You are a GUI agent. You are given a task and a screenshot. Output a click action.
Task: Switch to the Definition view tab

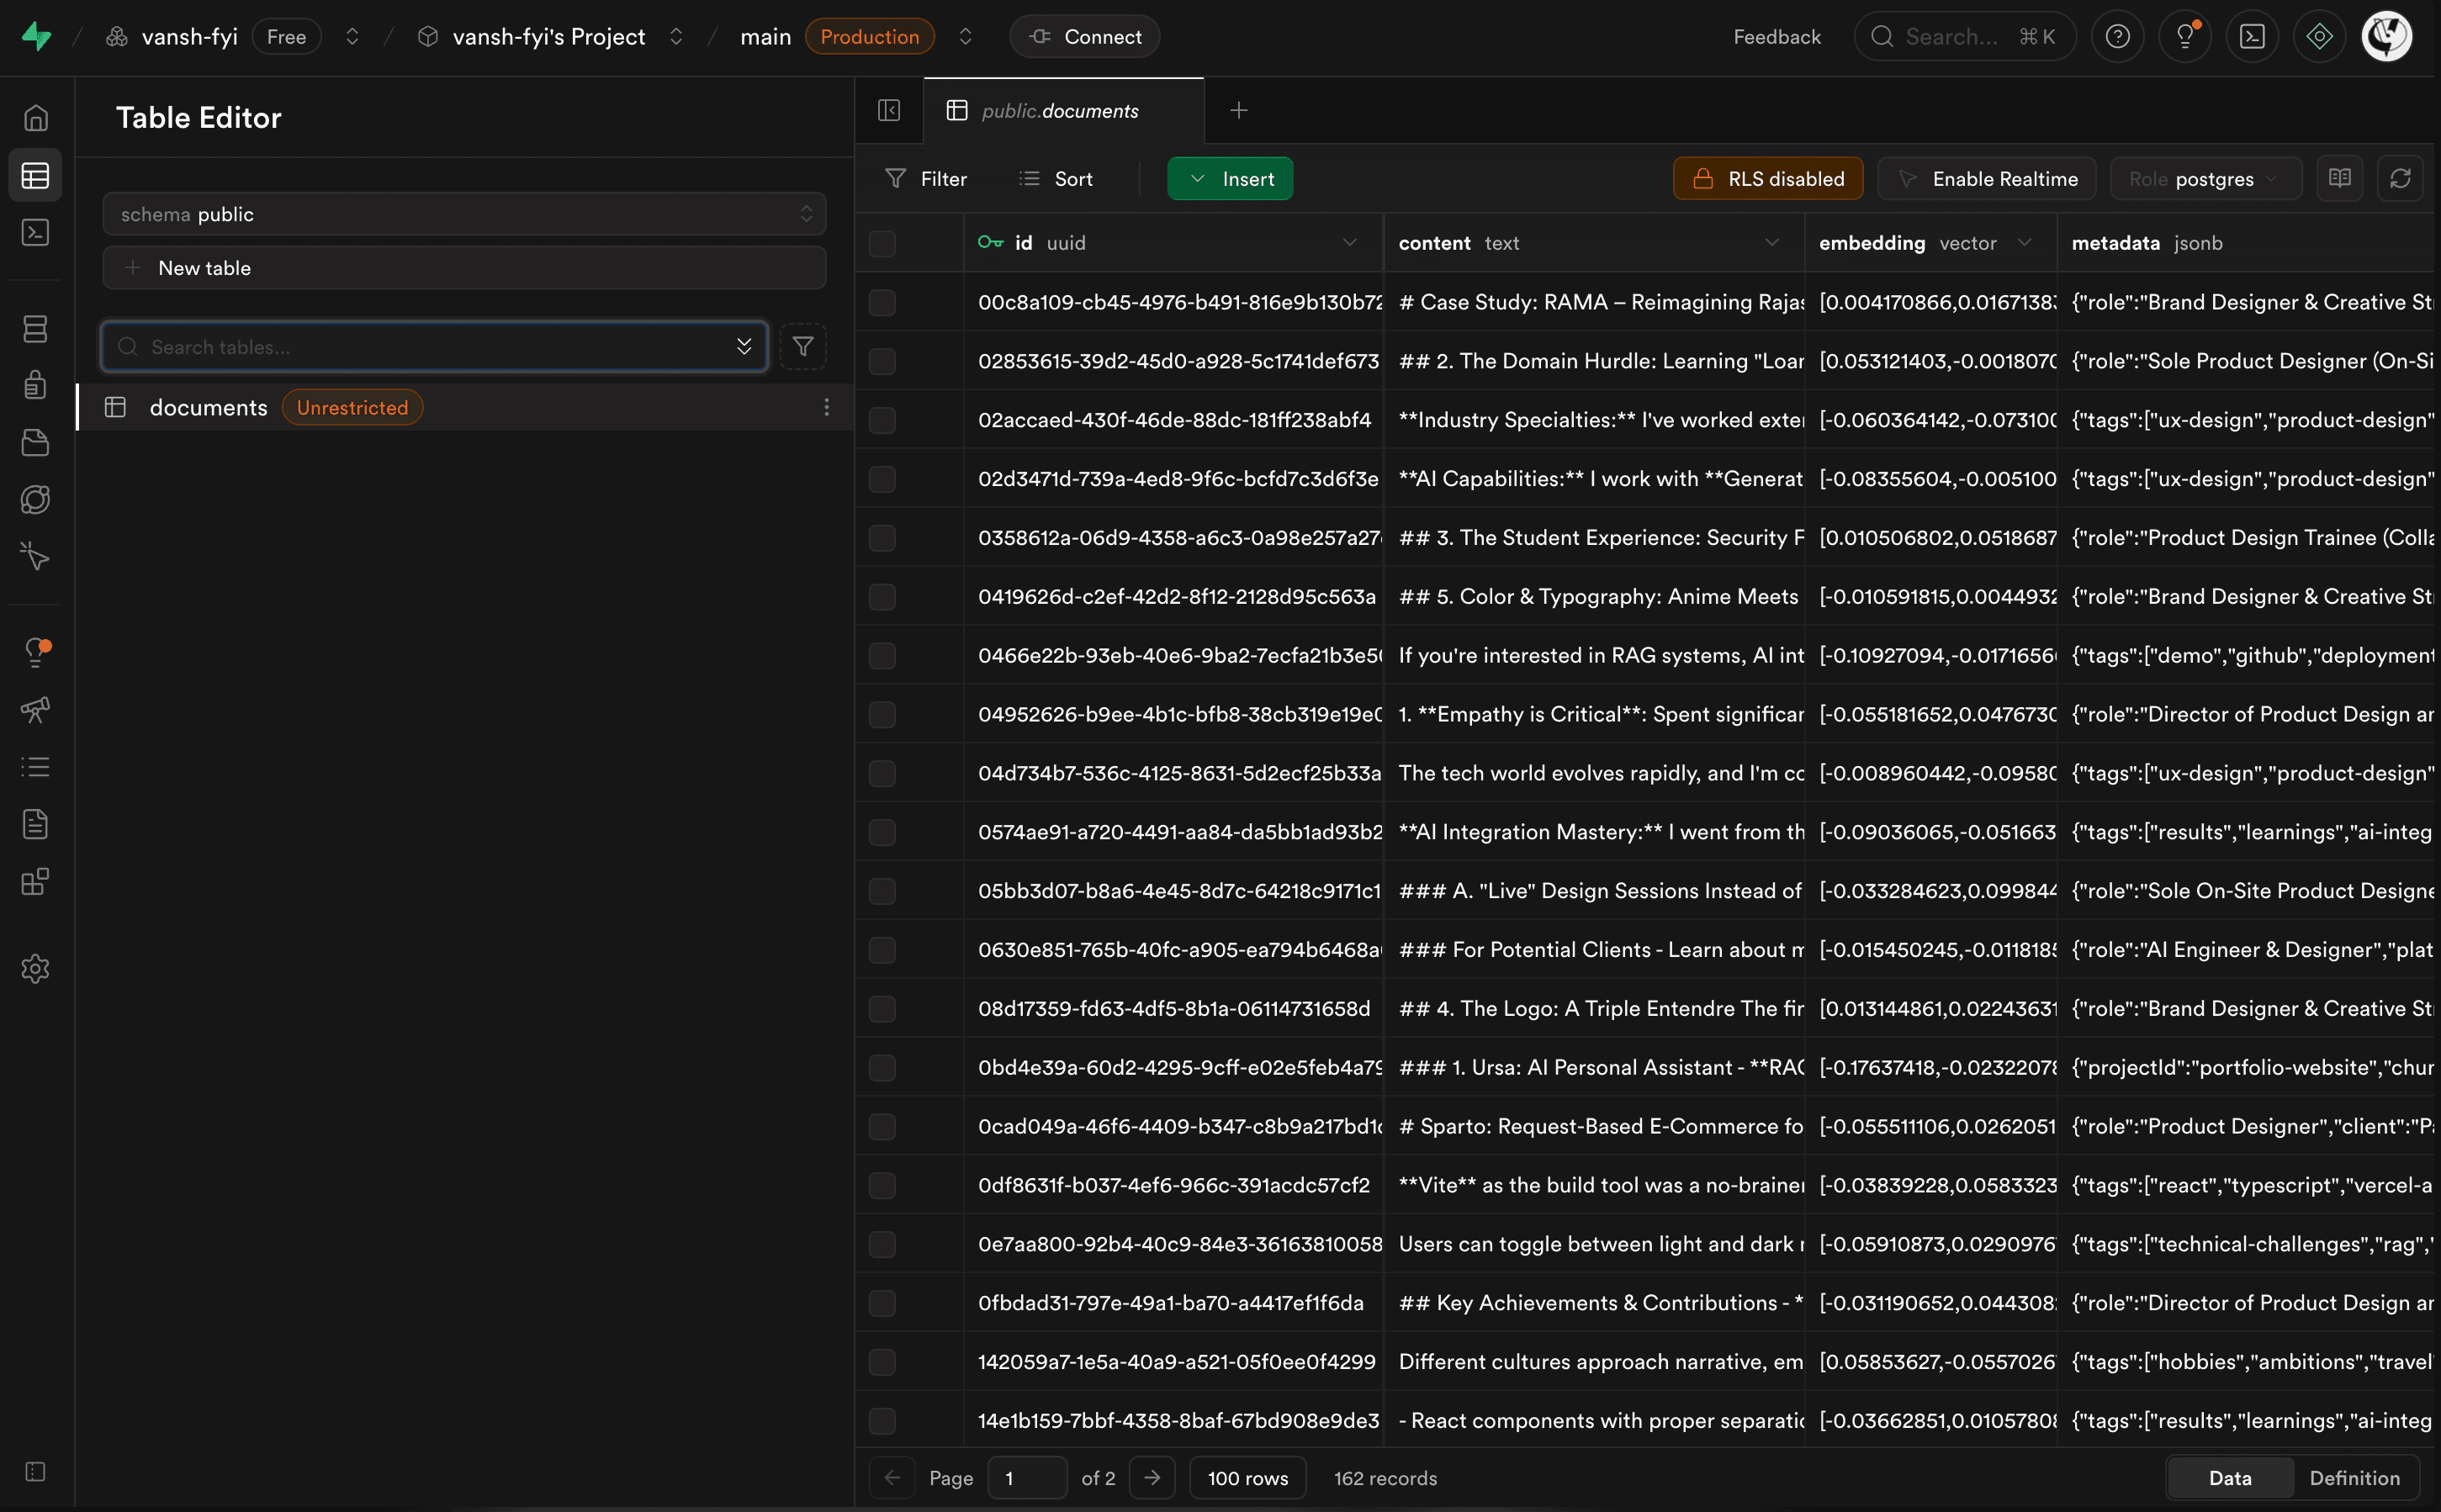click(x=2354, y=1478)
